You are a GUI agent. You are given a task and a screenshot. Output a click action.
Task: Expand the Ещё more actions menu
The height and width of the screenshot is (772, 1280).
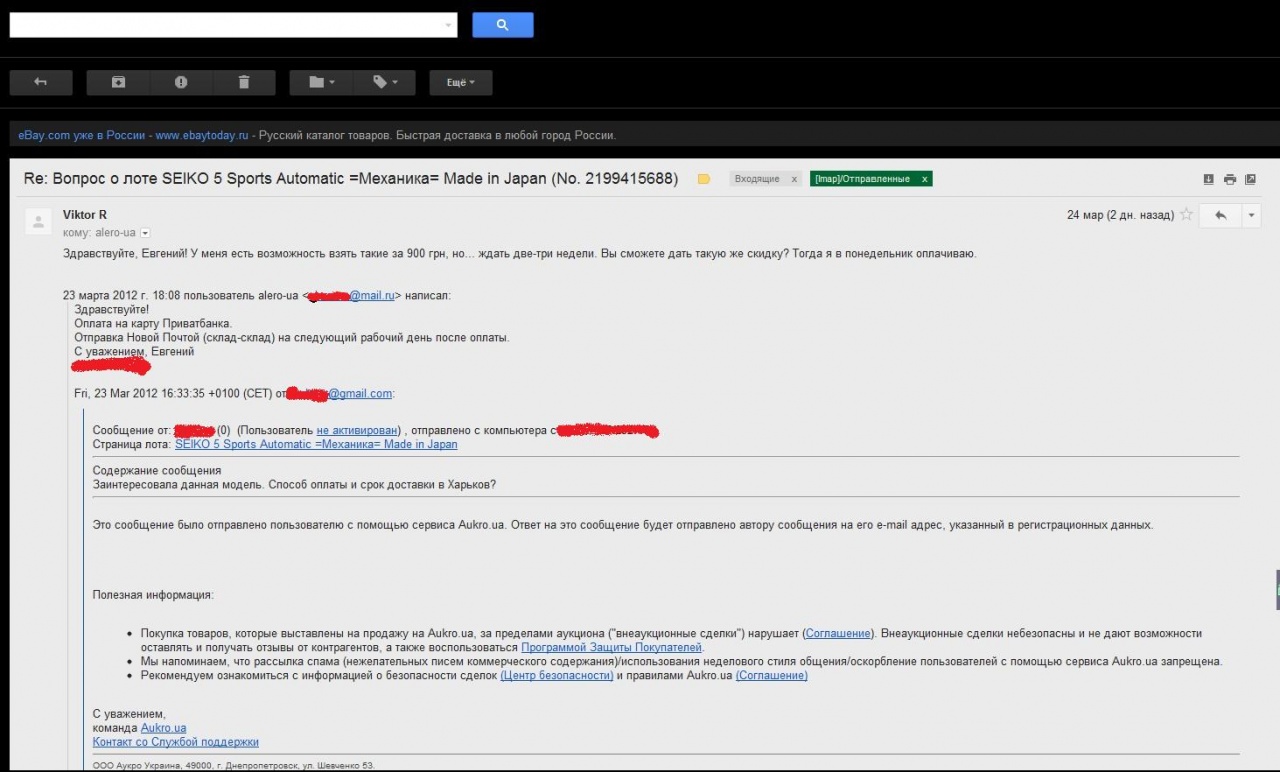click(x=460, y=82)
